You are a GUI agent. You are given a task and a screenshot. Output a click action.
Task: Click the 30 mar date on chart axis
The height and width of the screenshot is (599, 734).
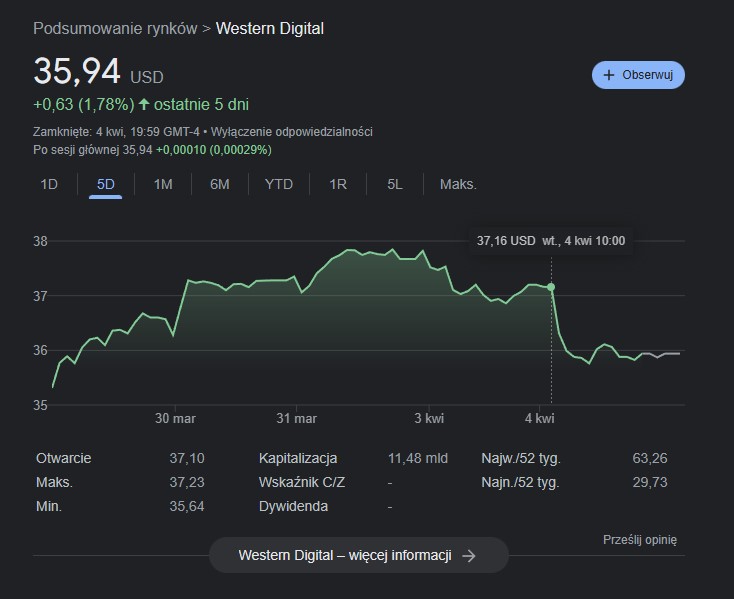(175, 418)
